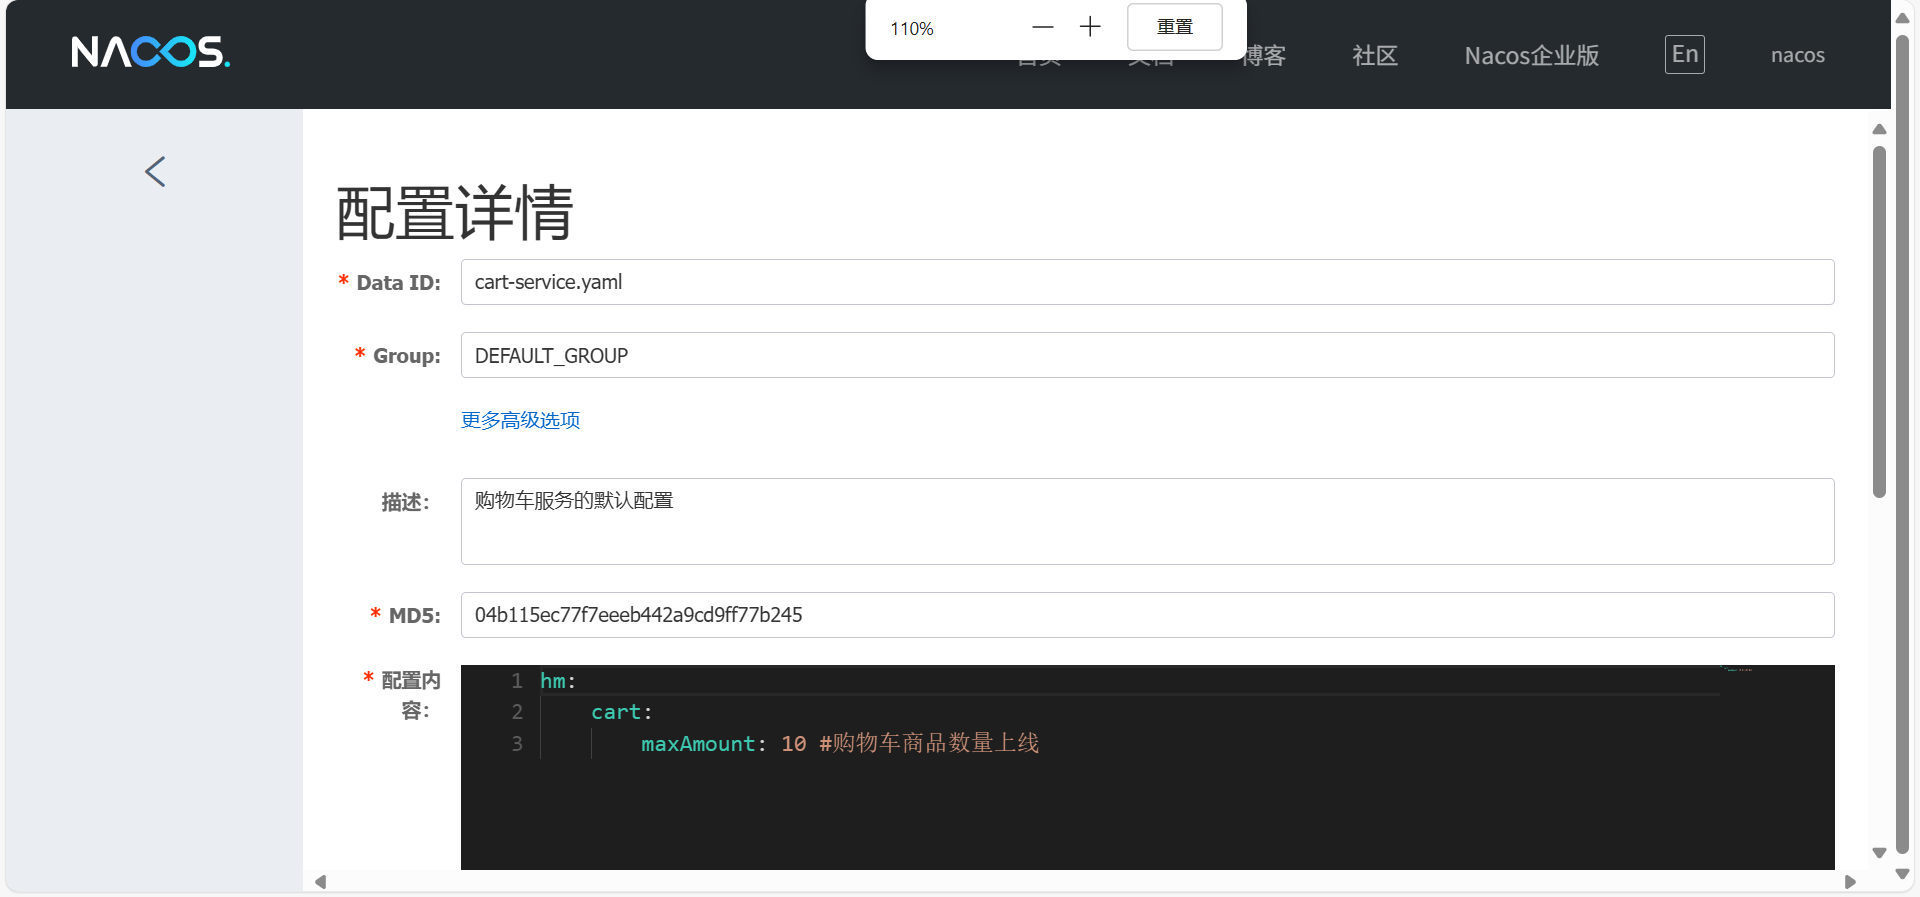Click the 110% zoom level text
The height and width of the screenshot is (897, 1920).
pos(912,29)
